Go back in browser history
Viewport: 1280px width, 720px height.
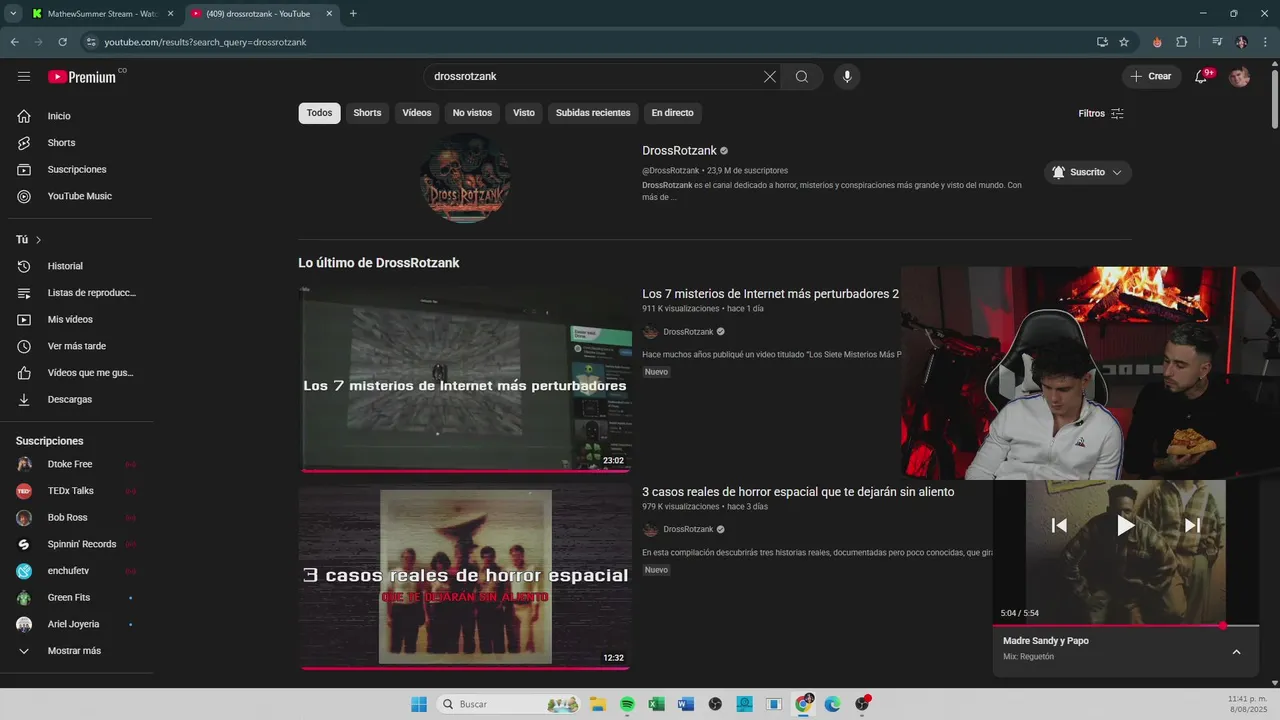14,42
